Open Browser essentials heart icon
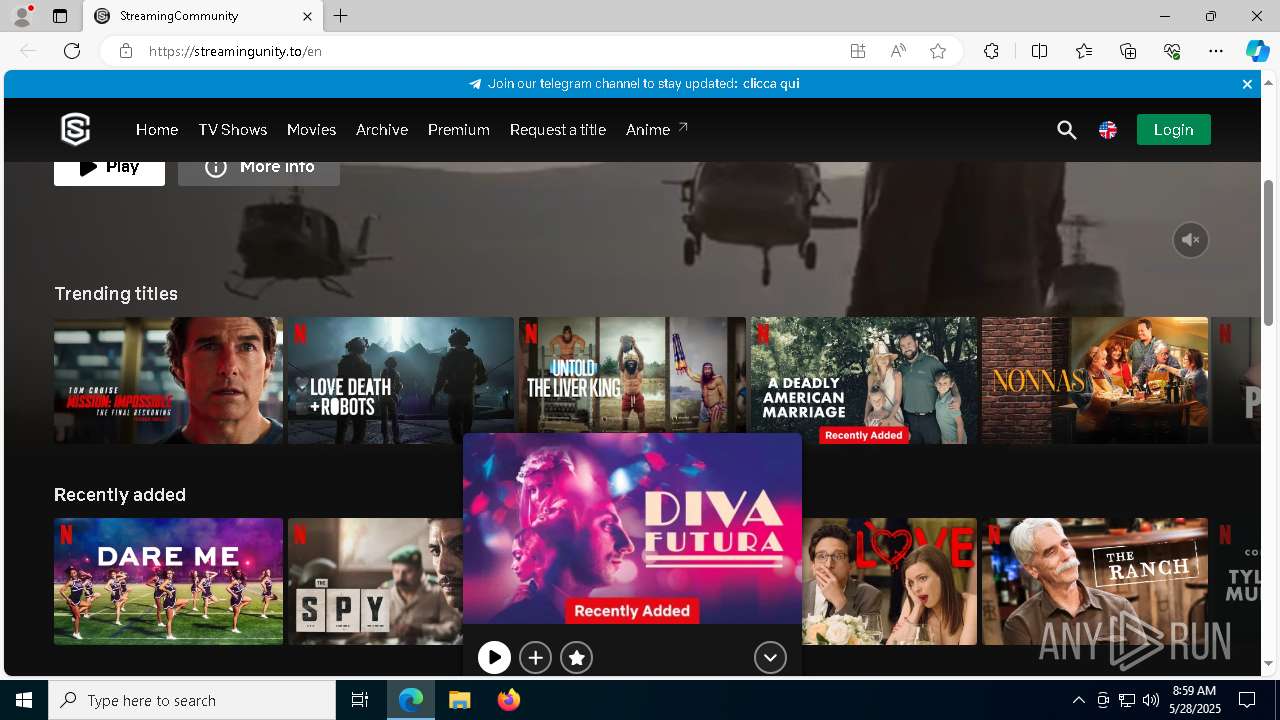 click(x=1172, y=51)
